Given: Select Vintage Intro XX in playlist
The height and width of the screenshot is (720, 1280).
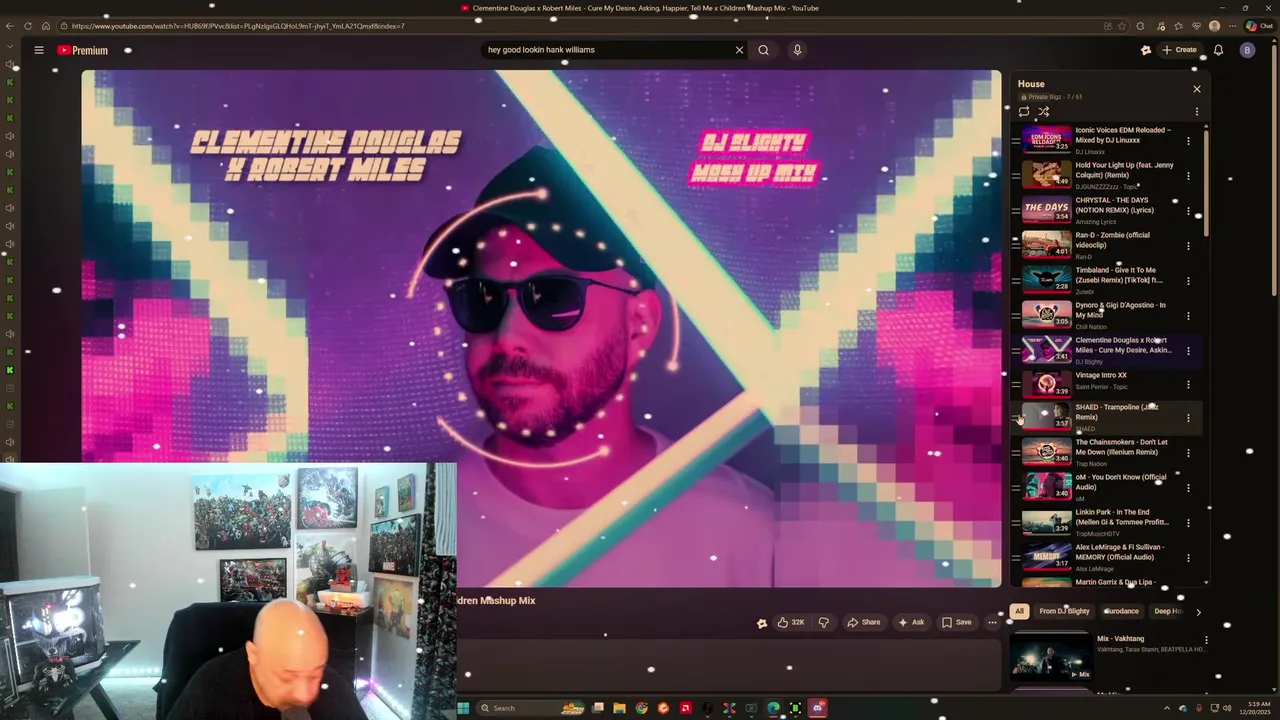Looking at the screenshot, I should [1105, 384].
